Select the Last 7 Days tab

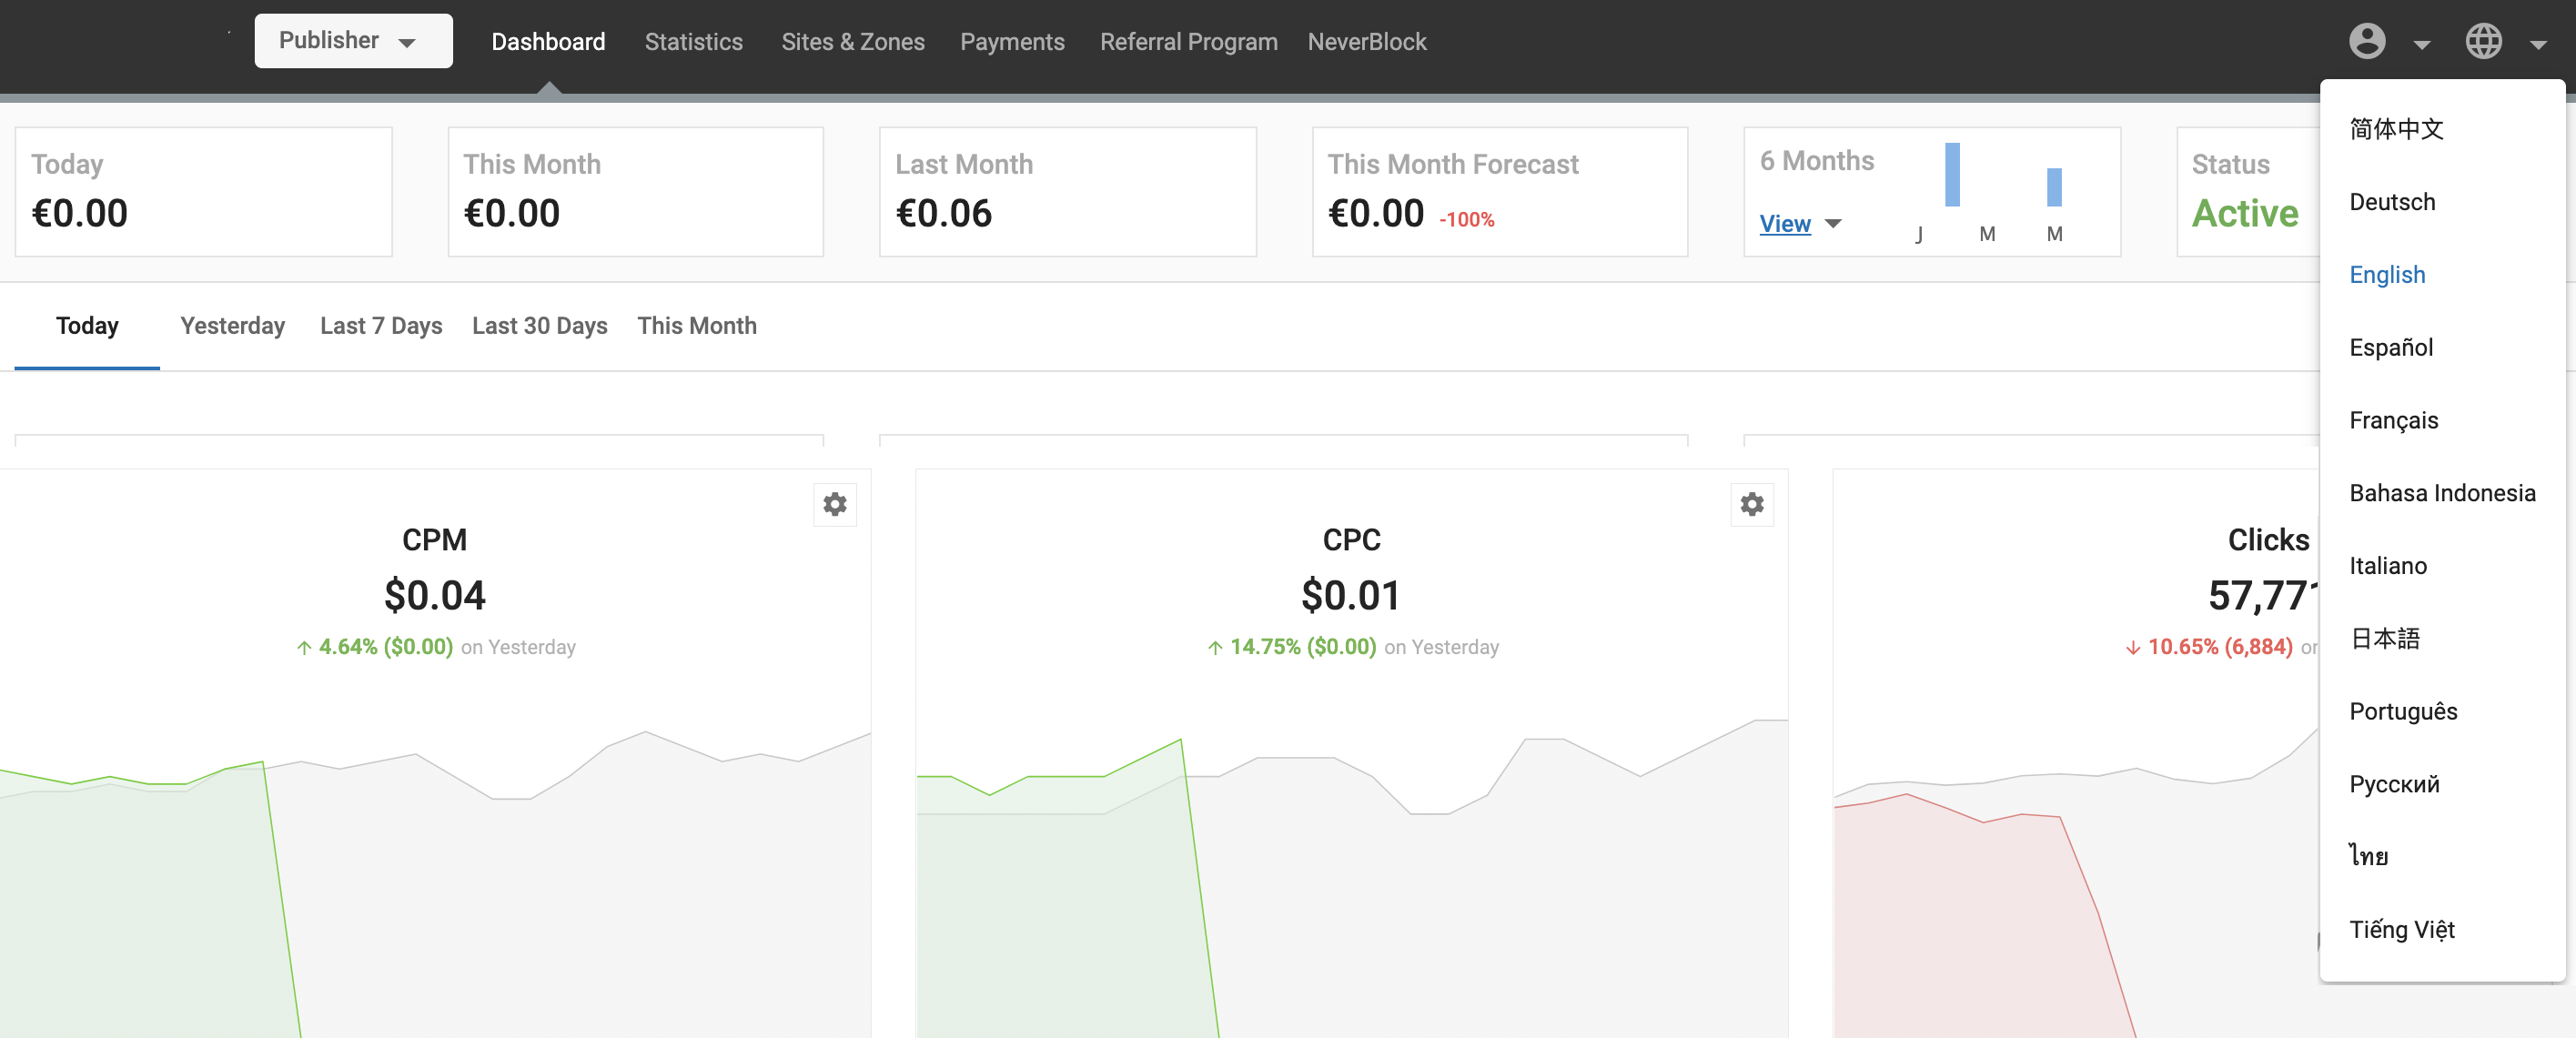tap(380, 326)
